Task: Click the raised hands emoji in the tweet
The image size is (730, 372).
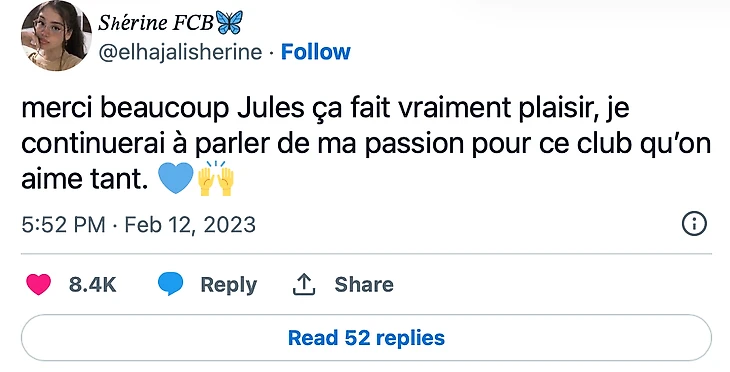Action: point(216,178)
